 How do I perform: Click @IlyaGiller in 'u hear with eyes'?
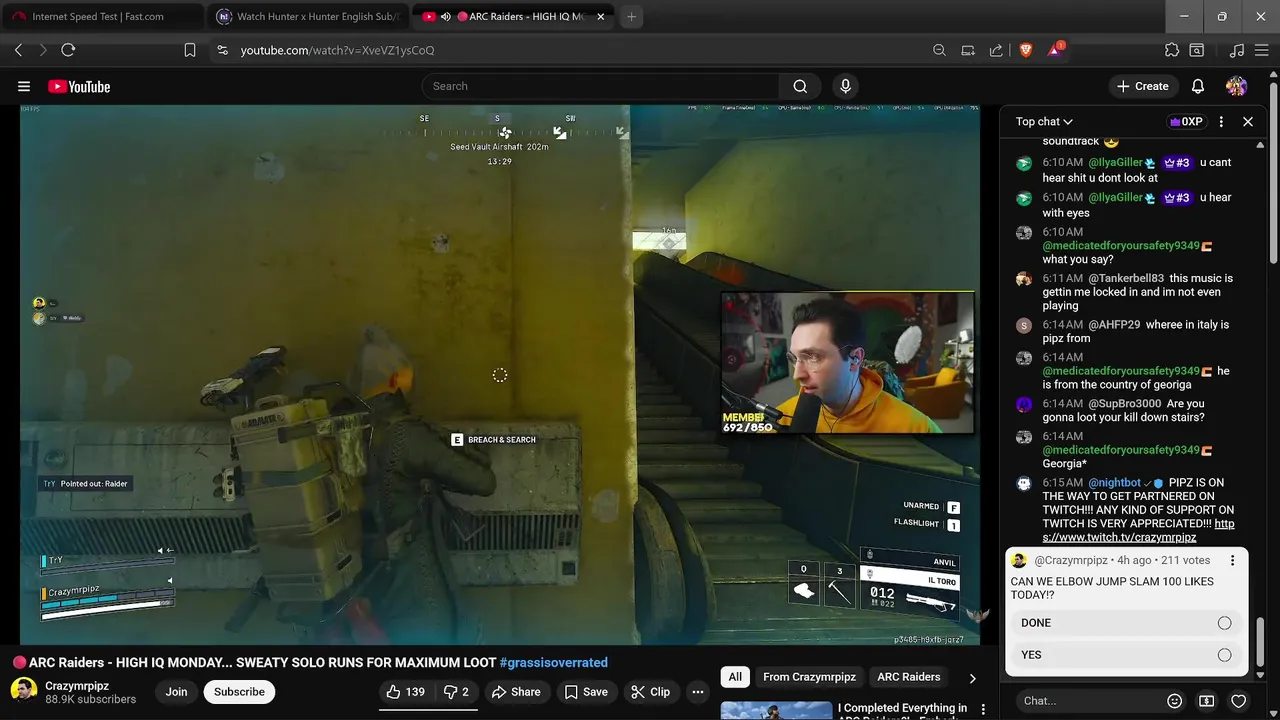point(1115,198)
